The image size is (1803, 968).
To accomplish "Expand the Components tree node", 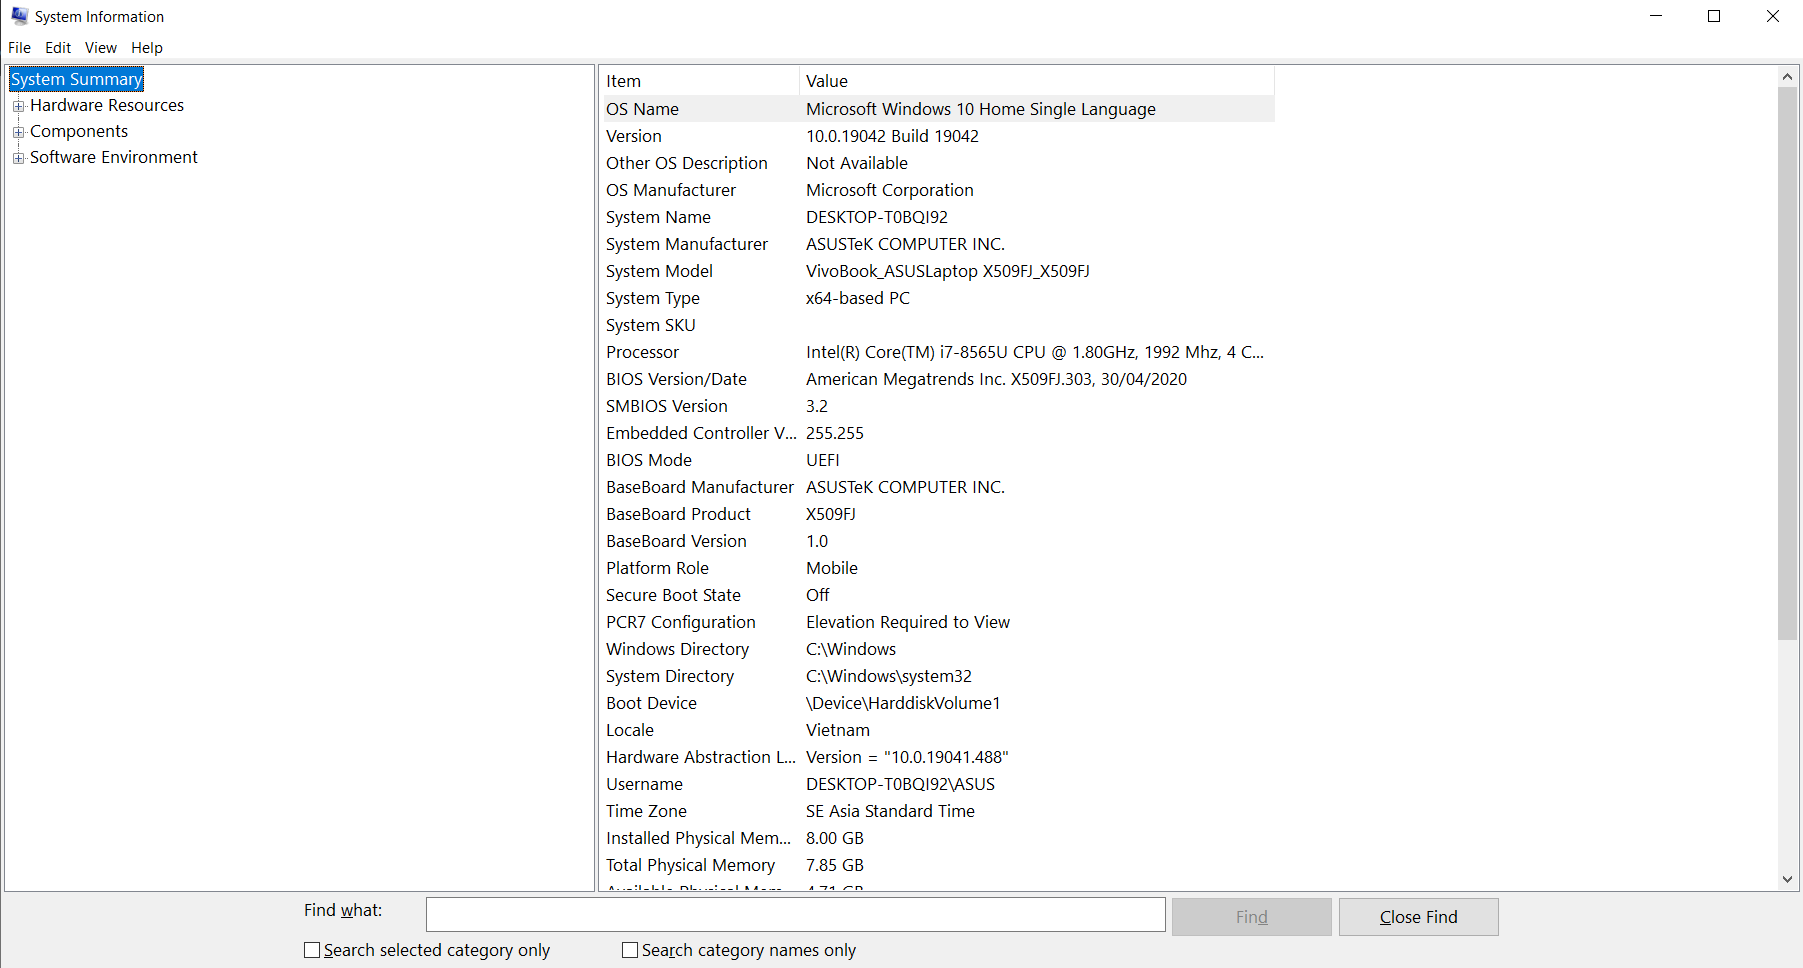I will [19, 131].
